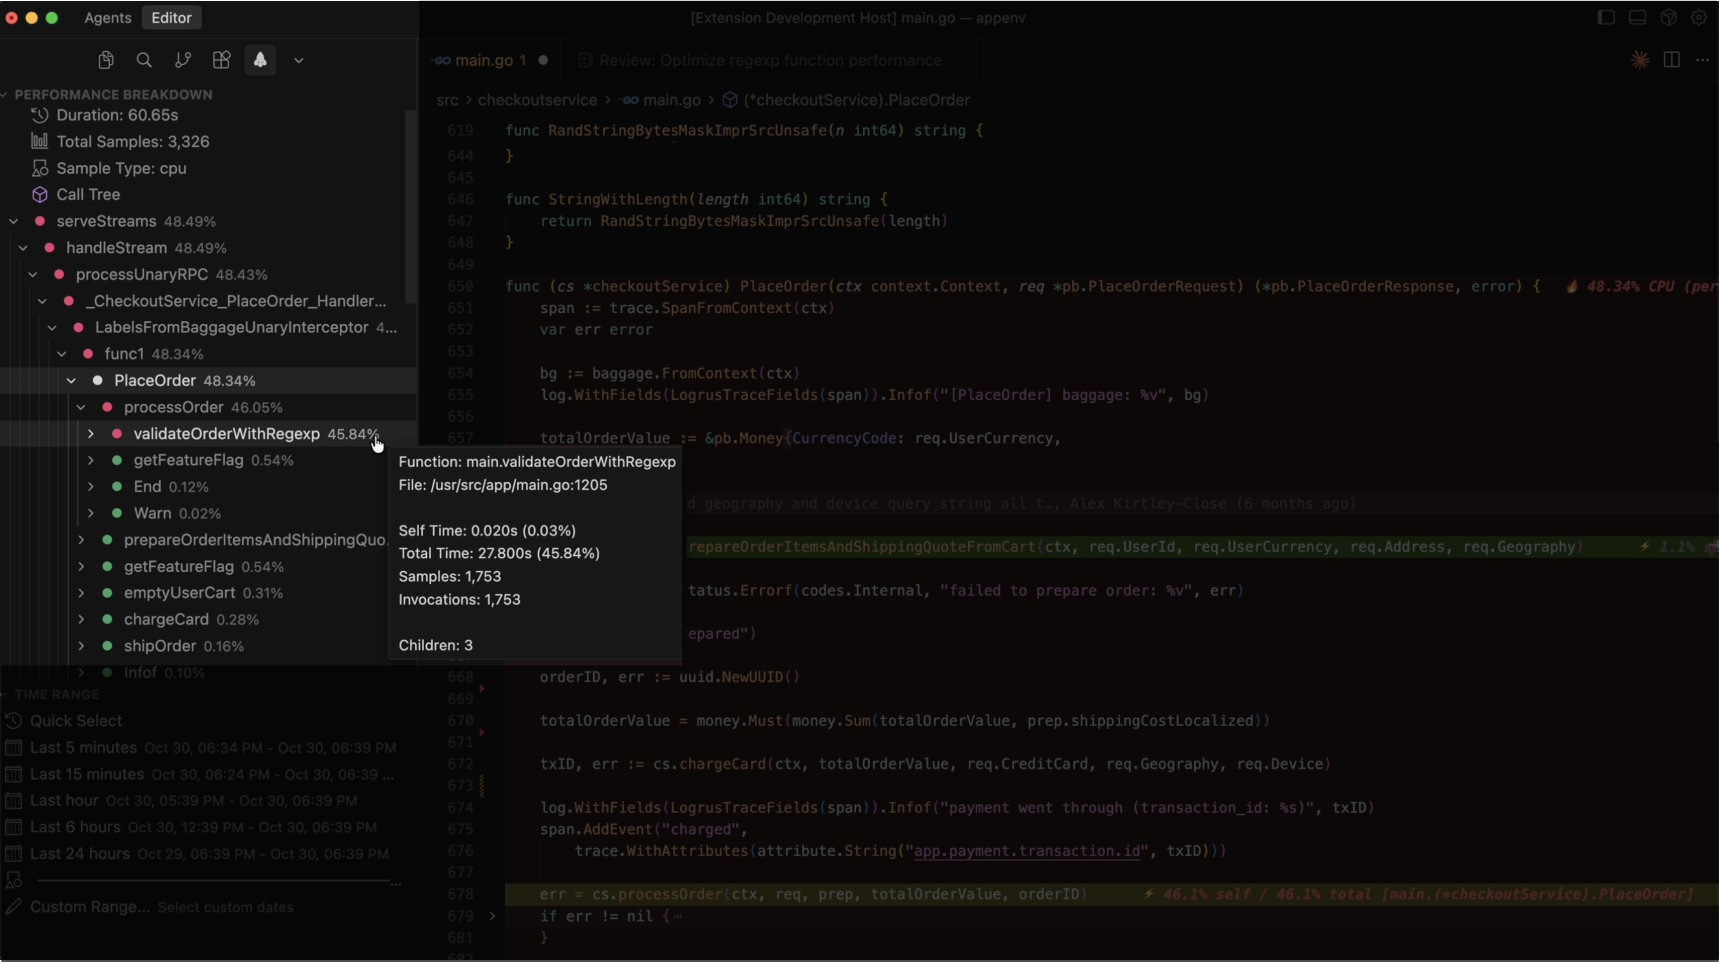Click the checkoutservice breadcrumb
Screen dimensions: 1719x962
point(537,100)
